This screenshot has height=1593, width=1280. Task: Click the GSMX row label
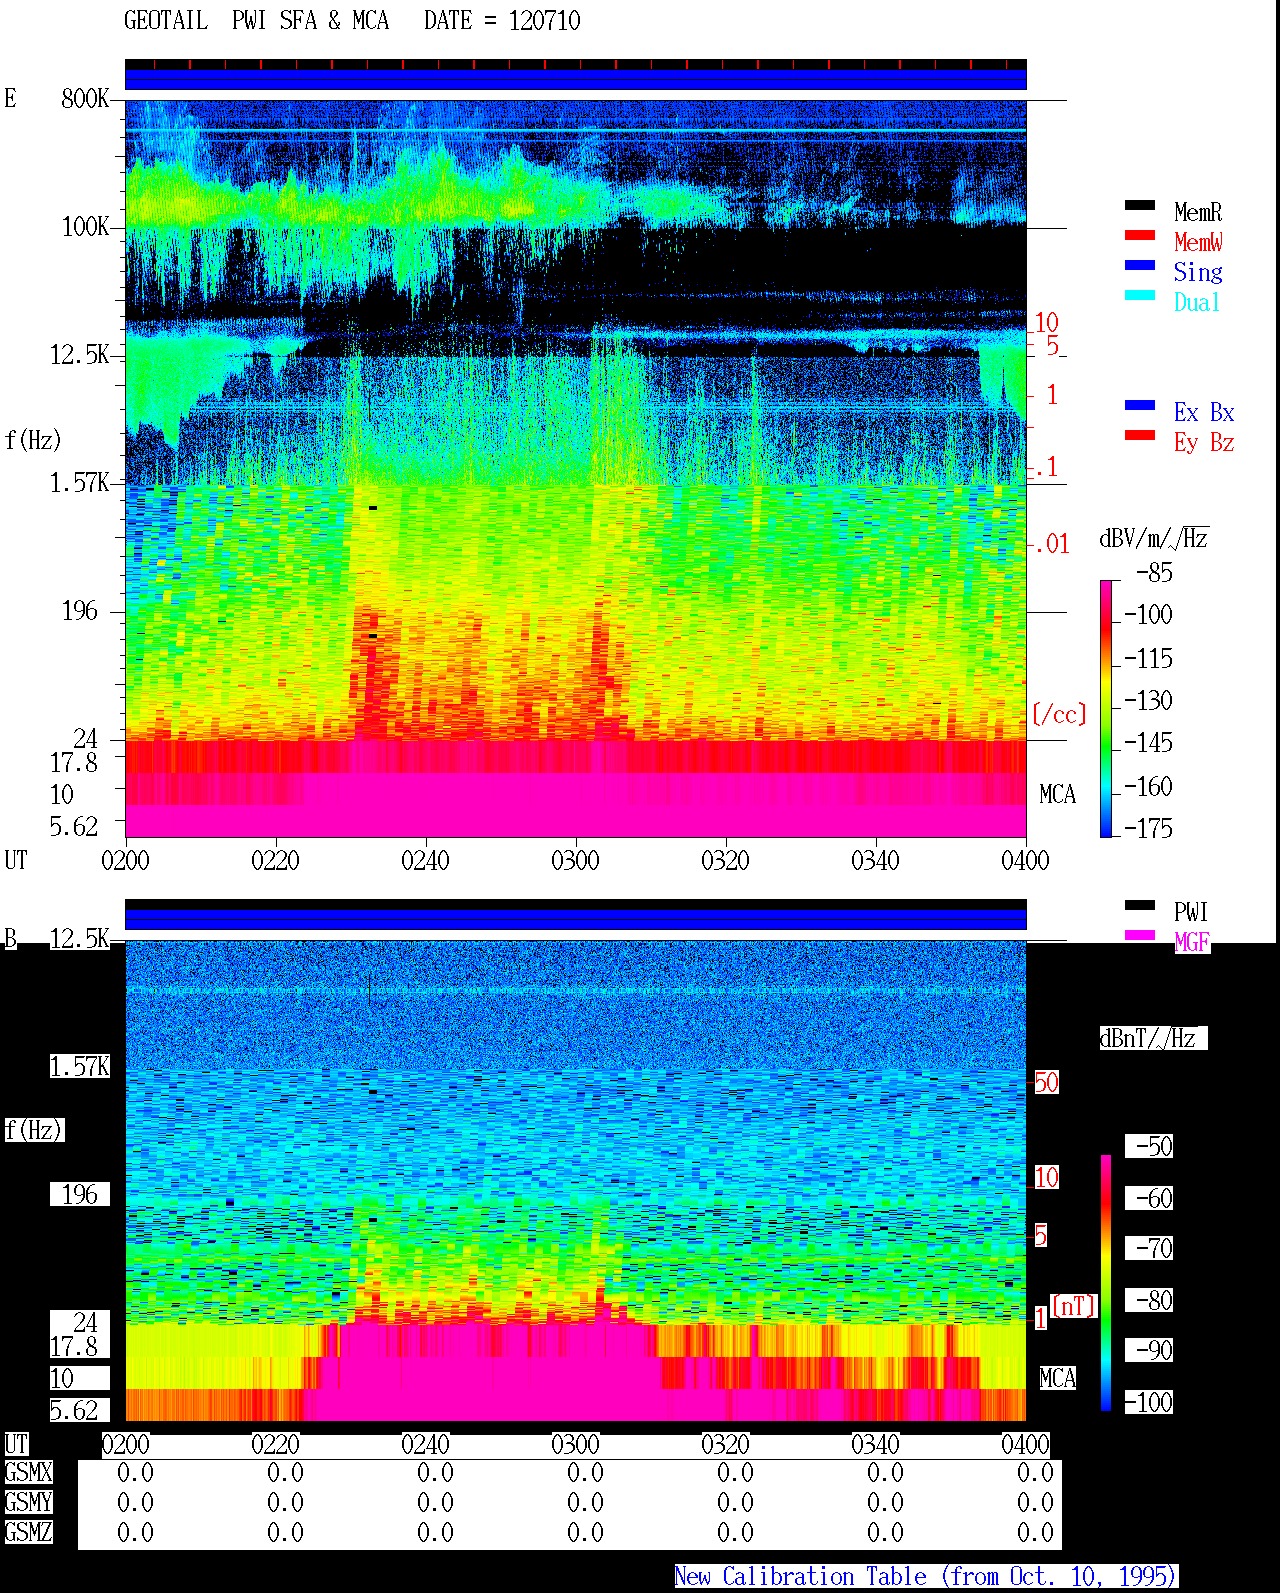pos(29,1473)
